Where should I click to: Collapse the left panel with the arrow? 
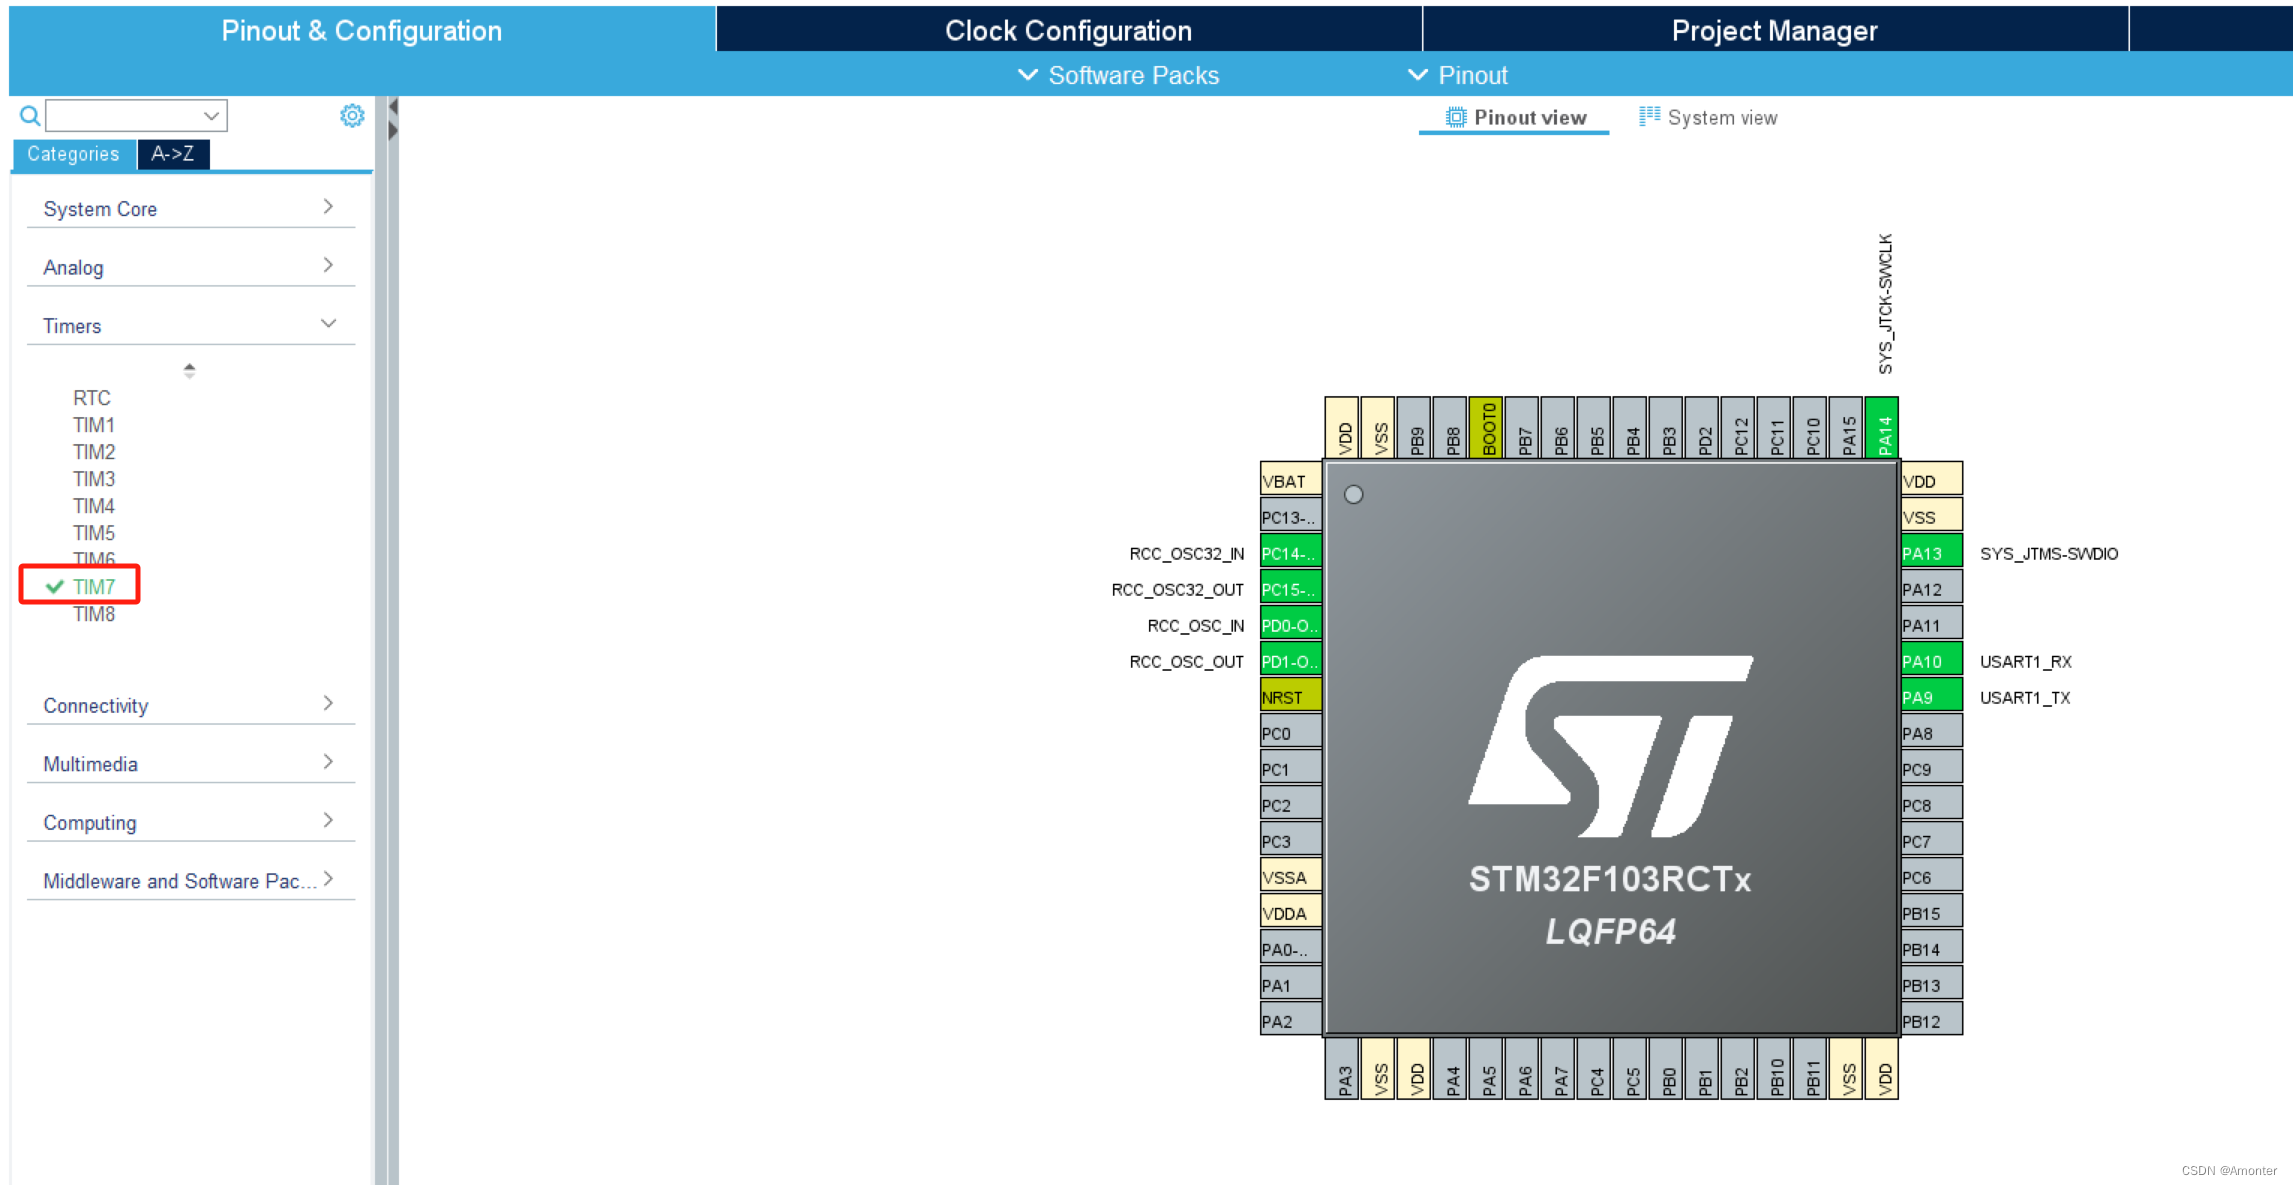click(393, 106)
